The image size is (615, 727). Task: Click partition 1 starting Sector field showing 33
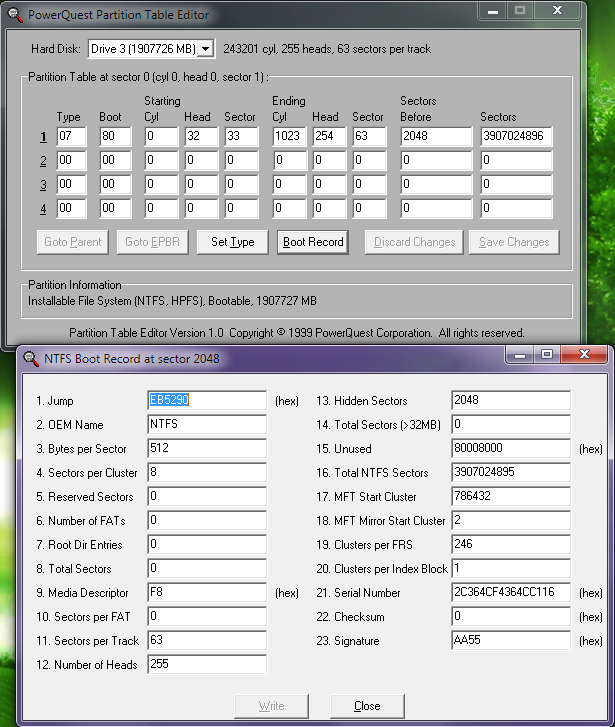click(x=241, y=136)
